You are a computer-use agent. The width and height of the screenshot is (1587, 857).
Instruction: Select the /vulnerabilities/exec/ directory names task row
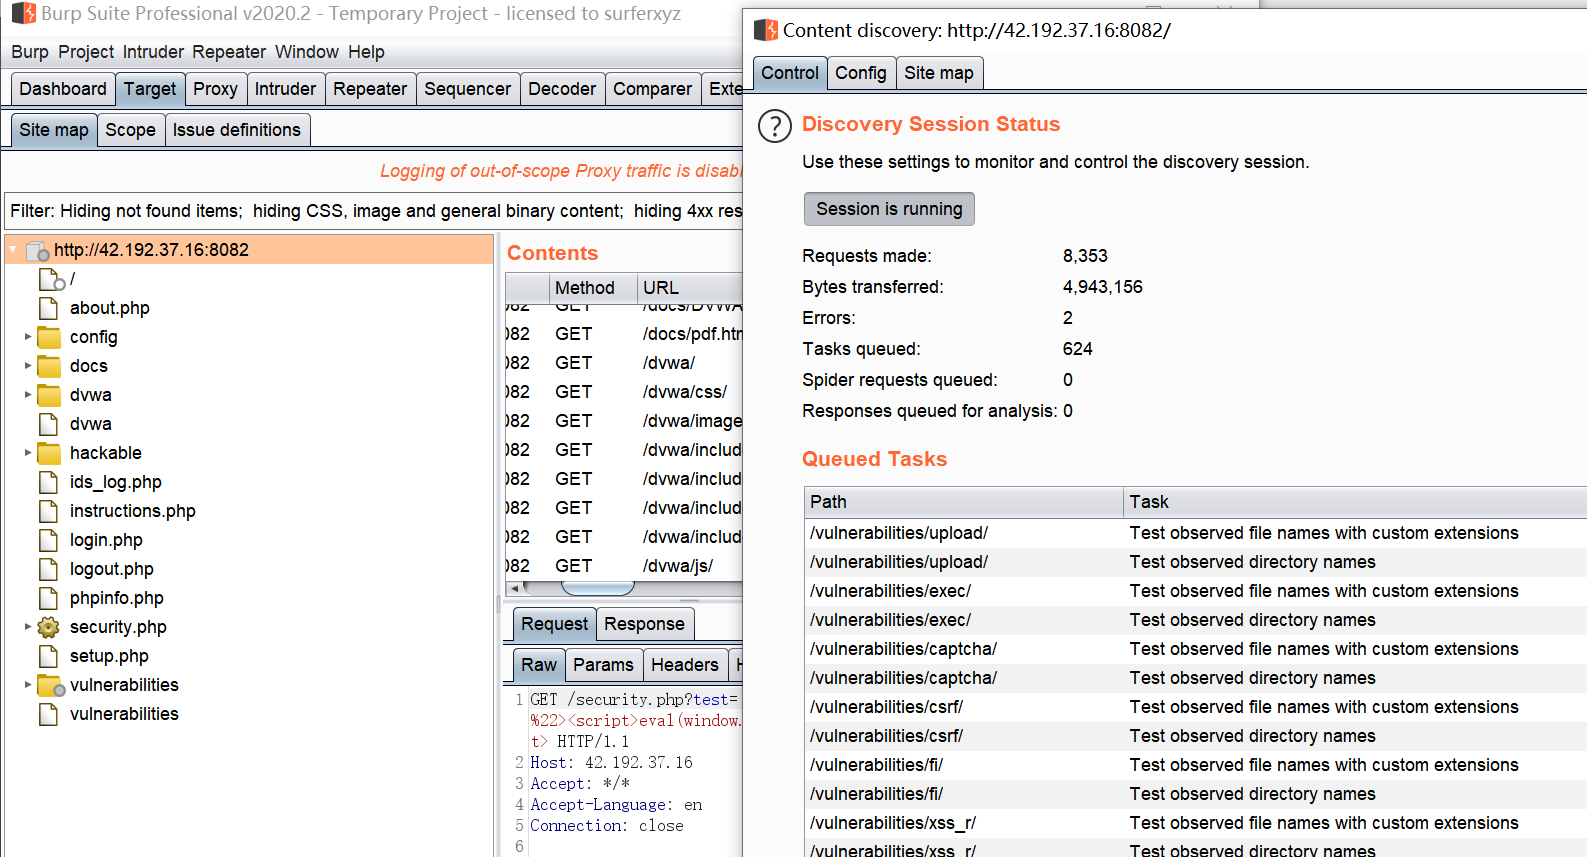(1196, 620)
